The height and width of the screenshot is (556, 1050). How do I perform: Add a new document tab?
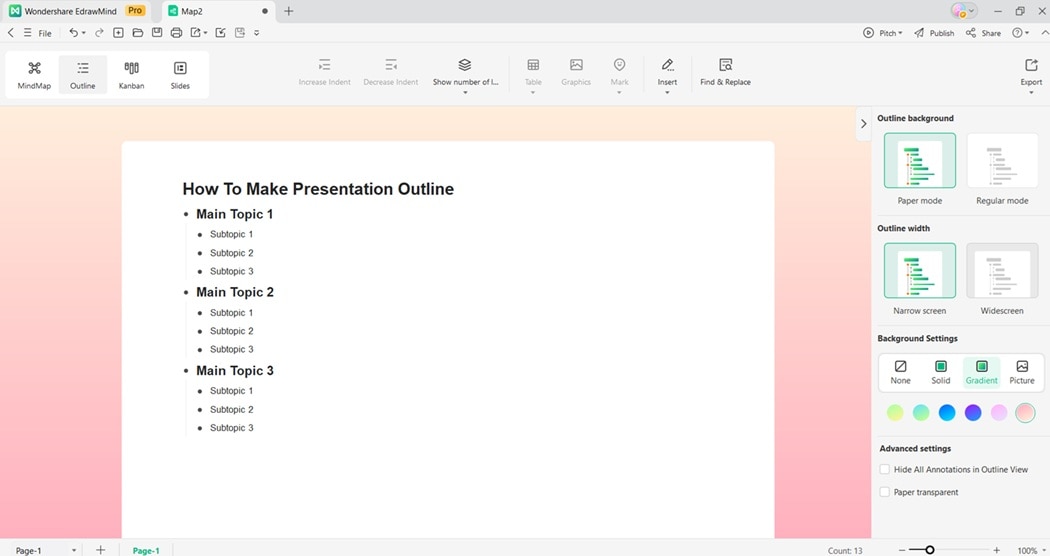click(x=289, y=11)
